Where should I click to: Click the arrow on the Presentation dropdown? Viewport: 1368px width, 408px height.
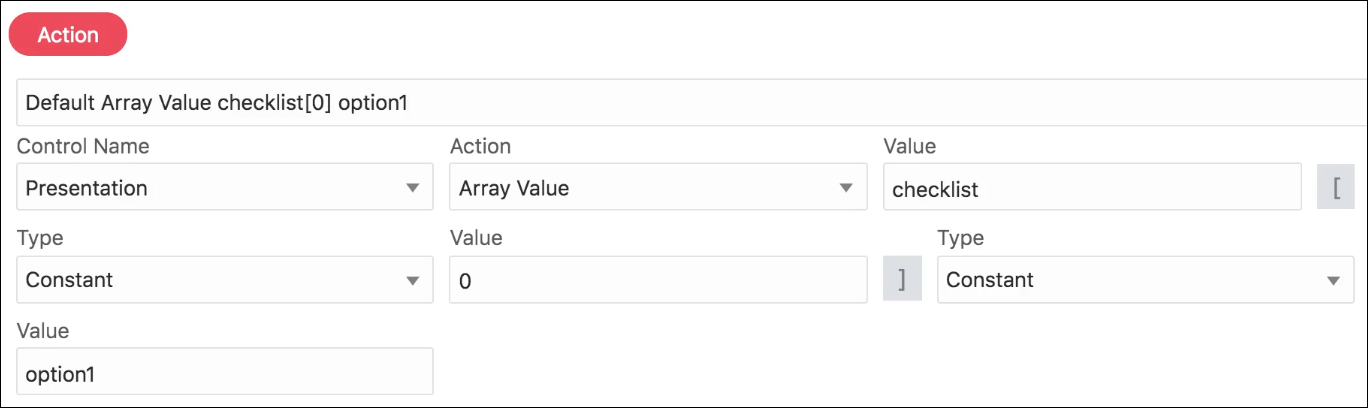coord(413,188)
